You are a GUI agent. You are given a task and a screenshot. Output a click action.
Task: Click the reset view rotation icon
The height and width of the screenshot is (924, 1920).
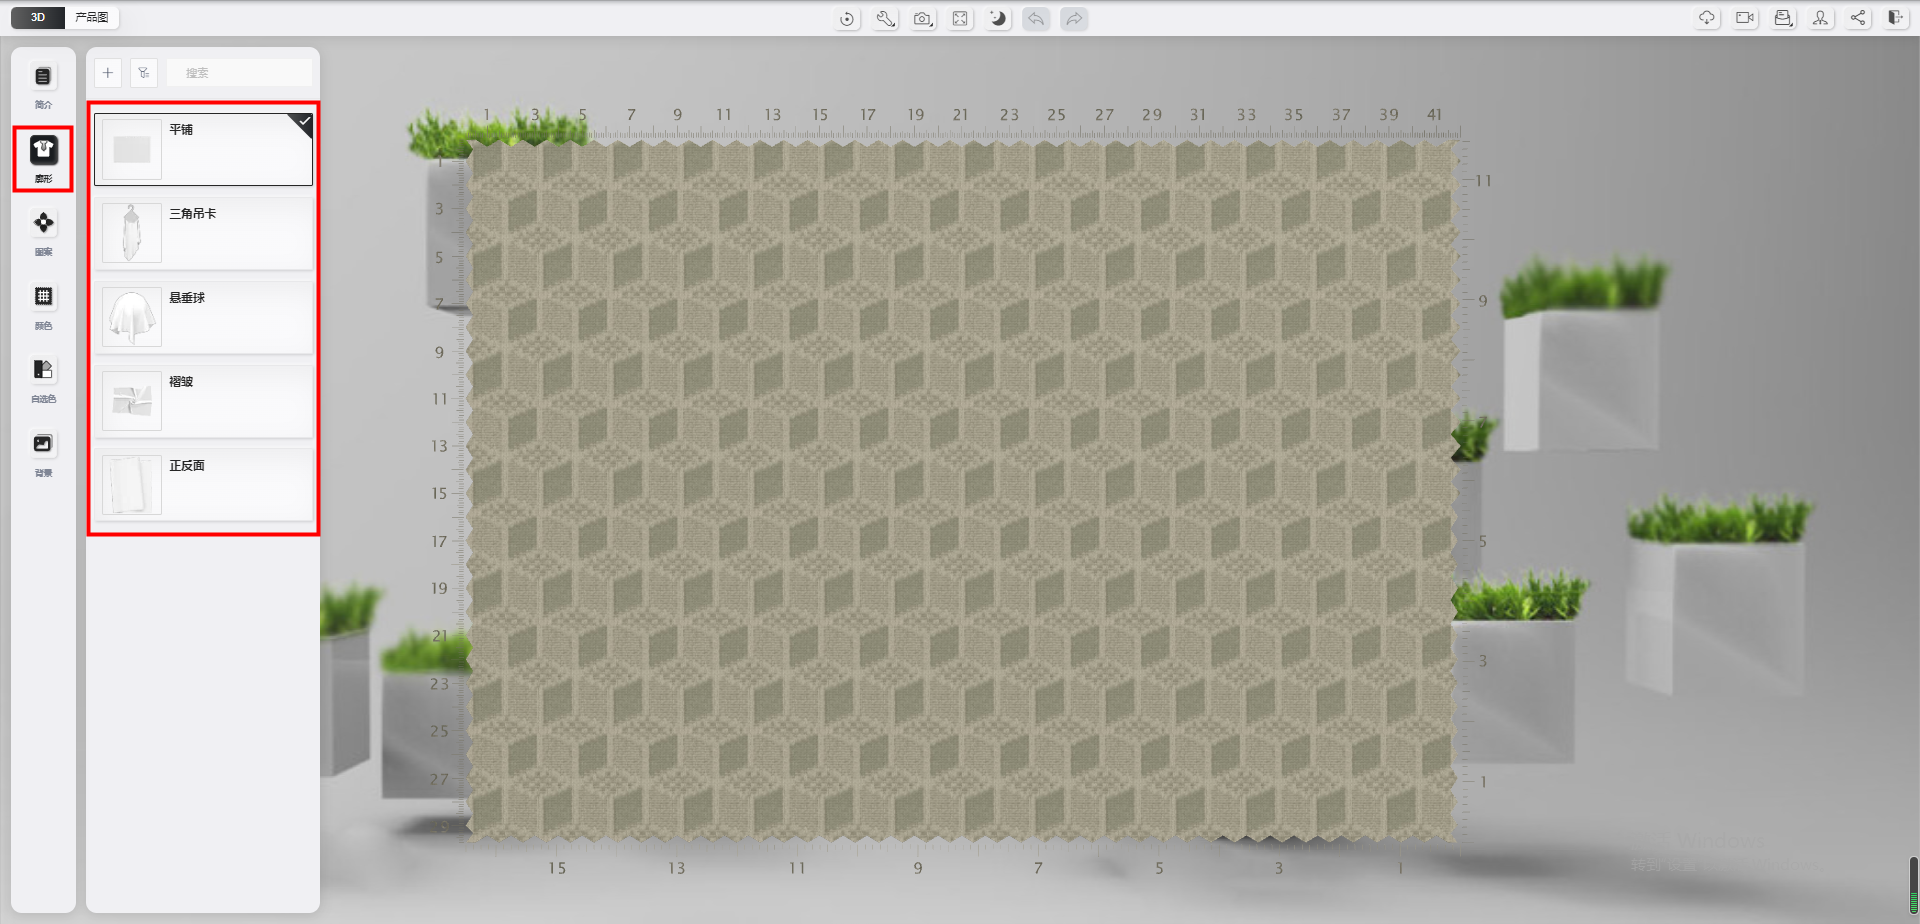point(847,19)
